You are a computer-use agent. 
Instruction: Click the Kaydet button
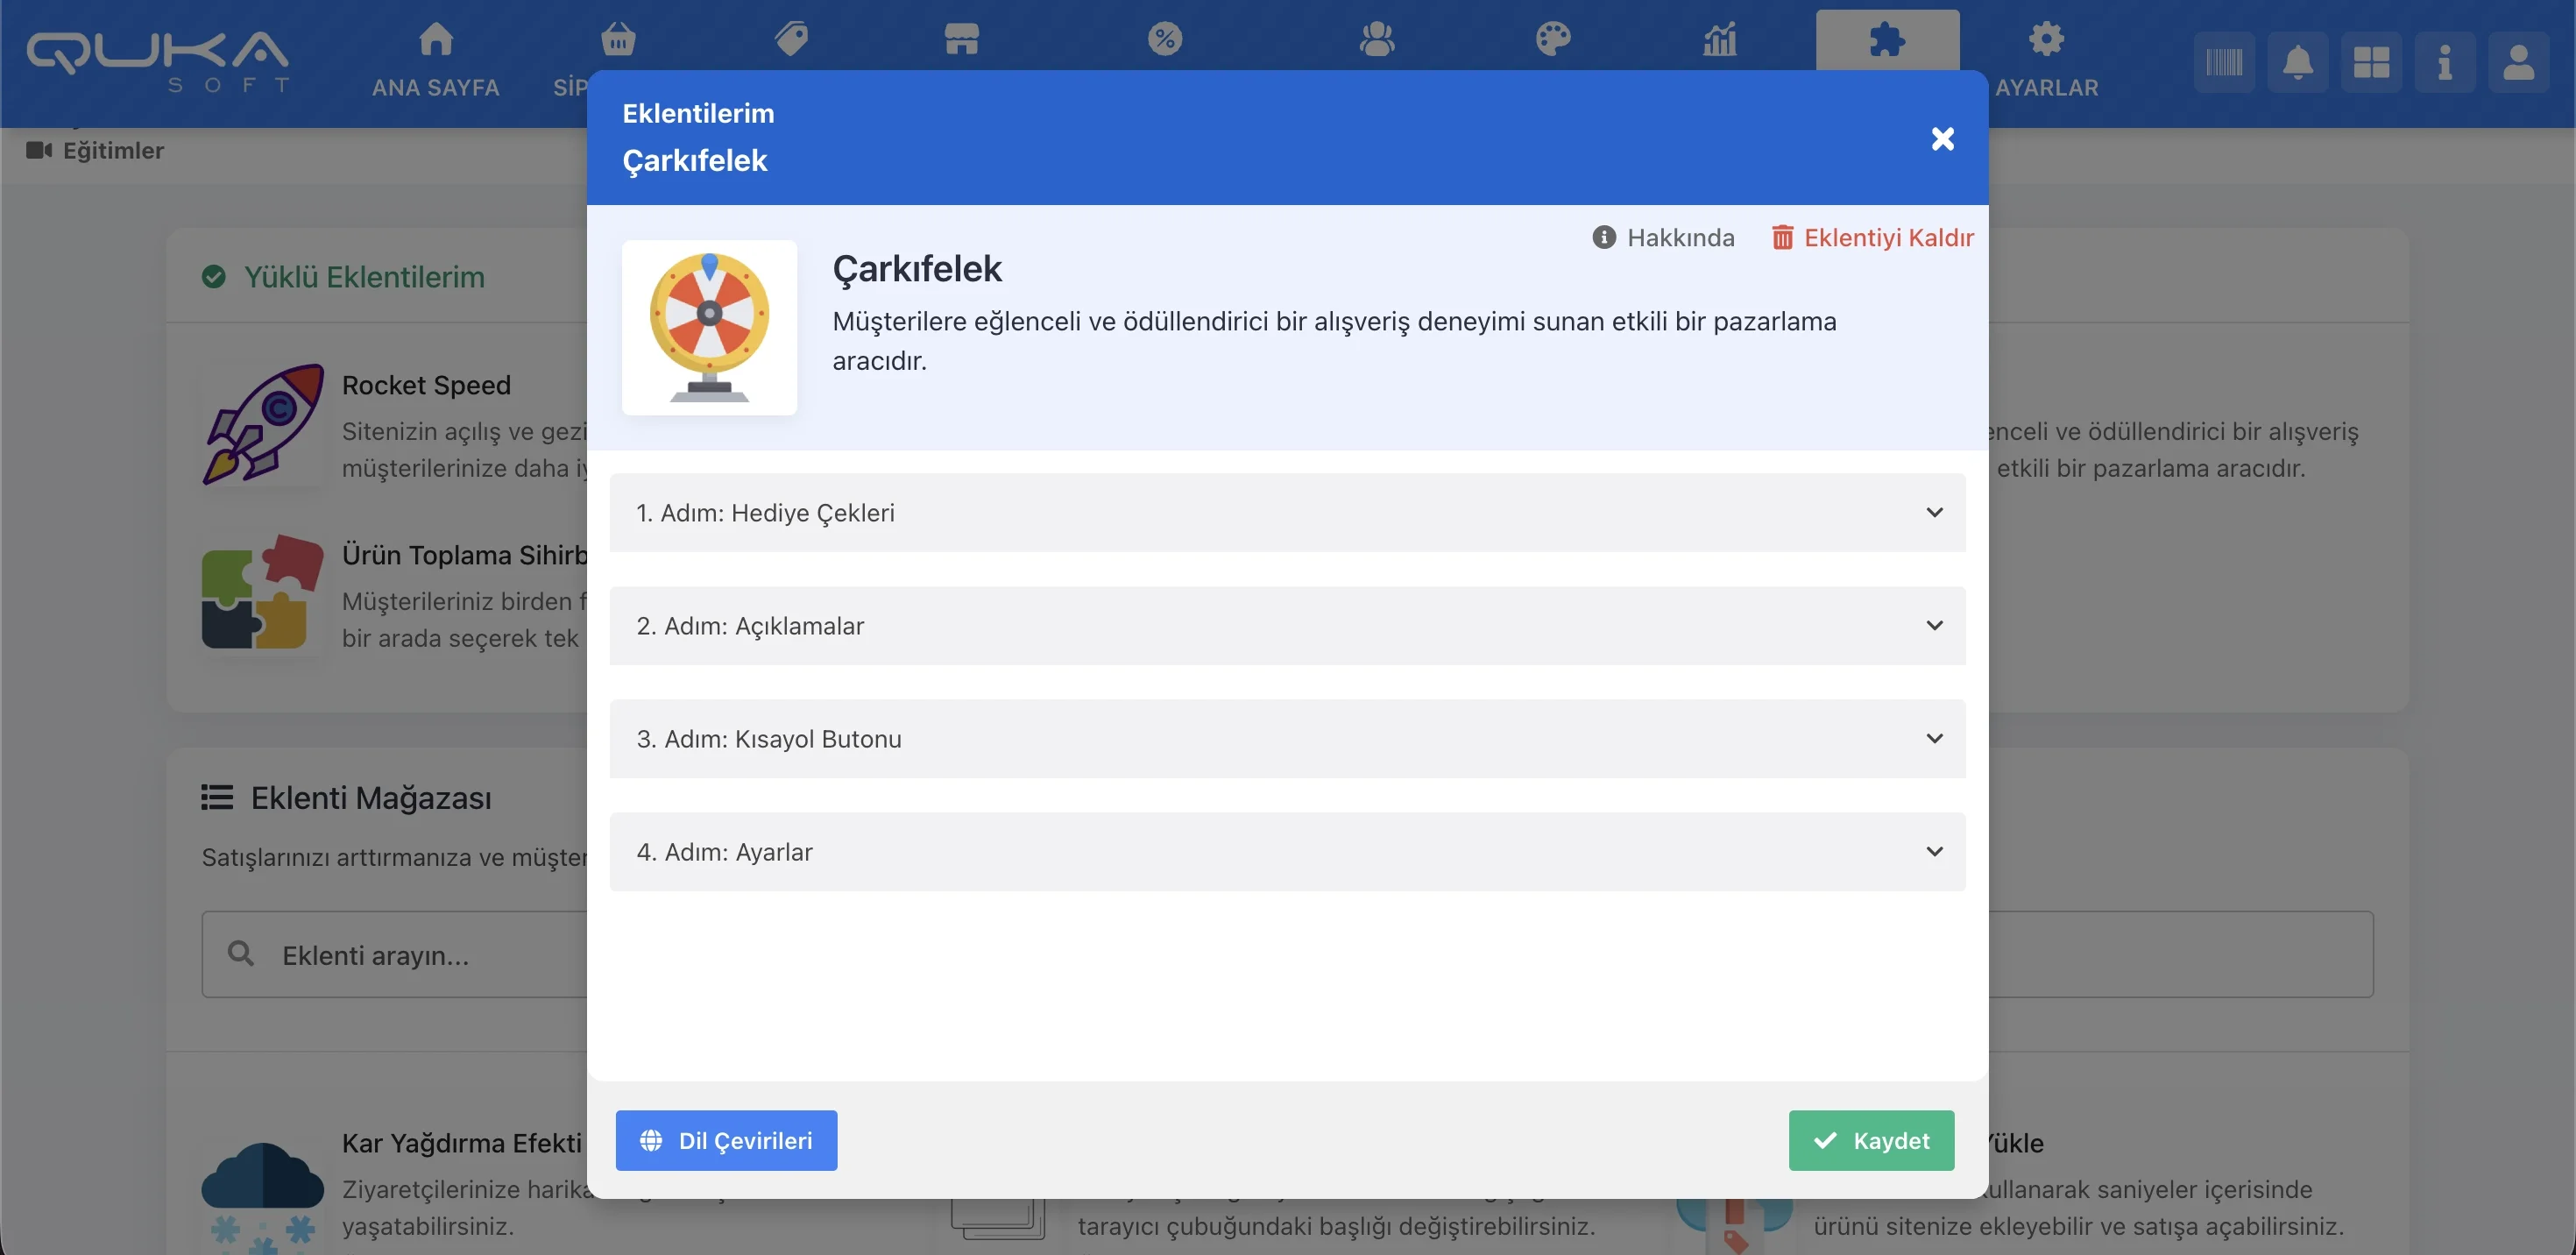pos(1871,1140)
